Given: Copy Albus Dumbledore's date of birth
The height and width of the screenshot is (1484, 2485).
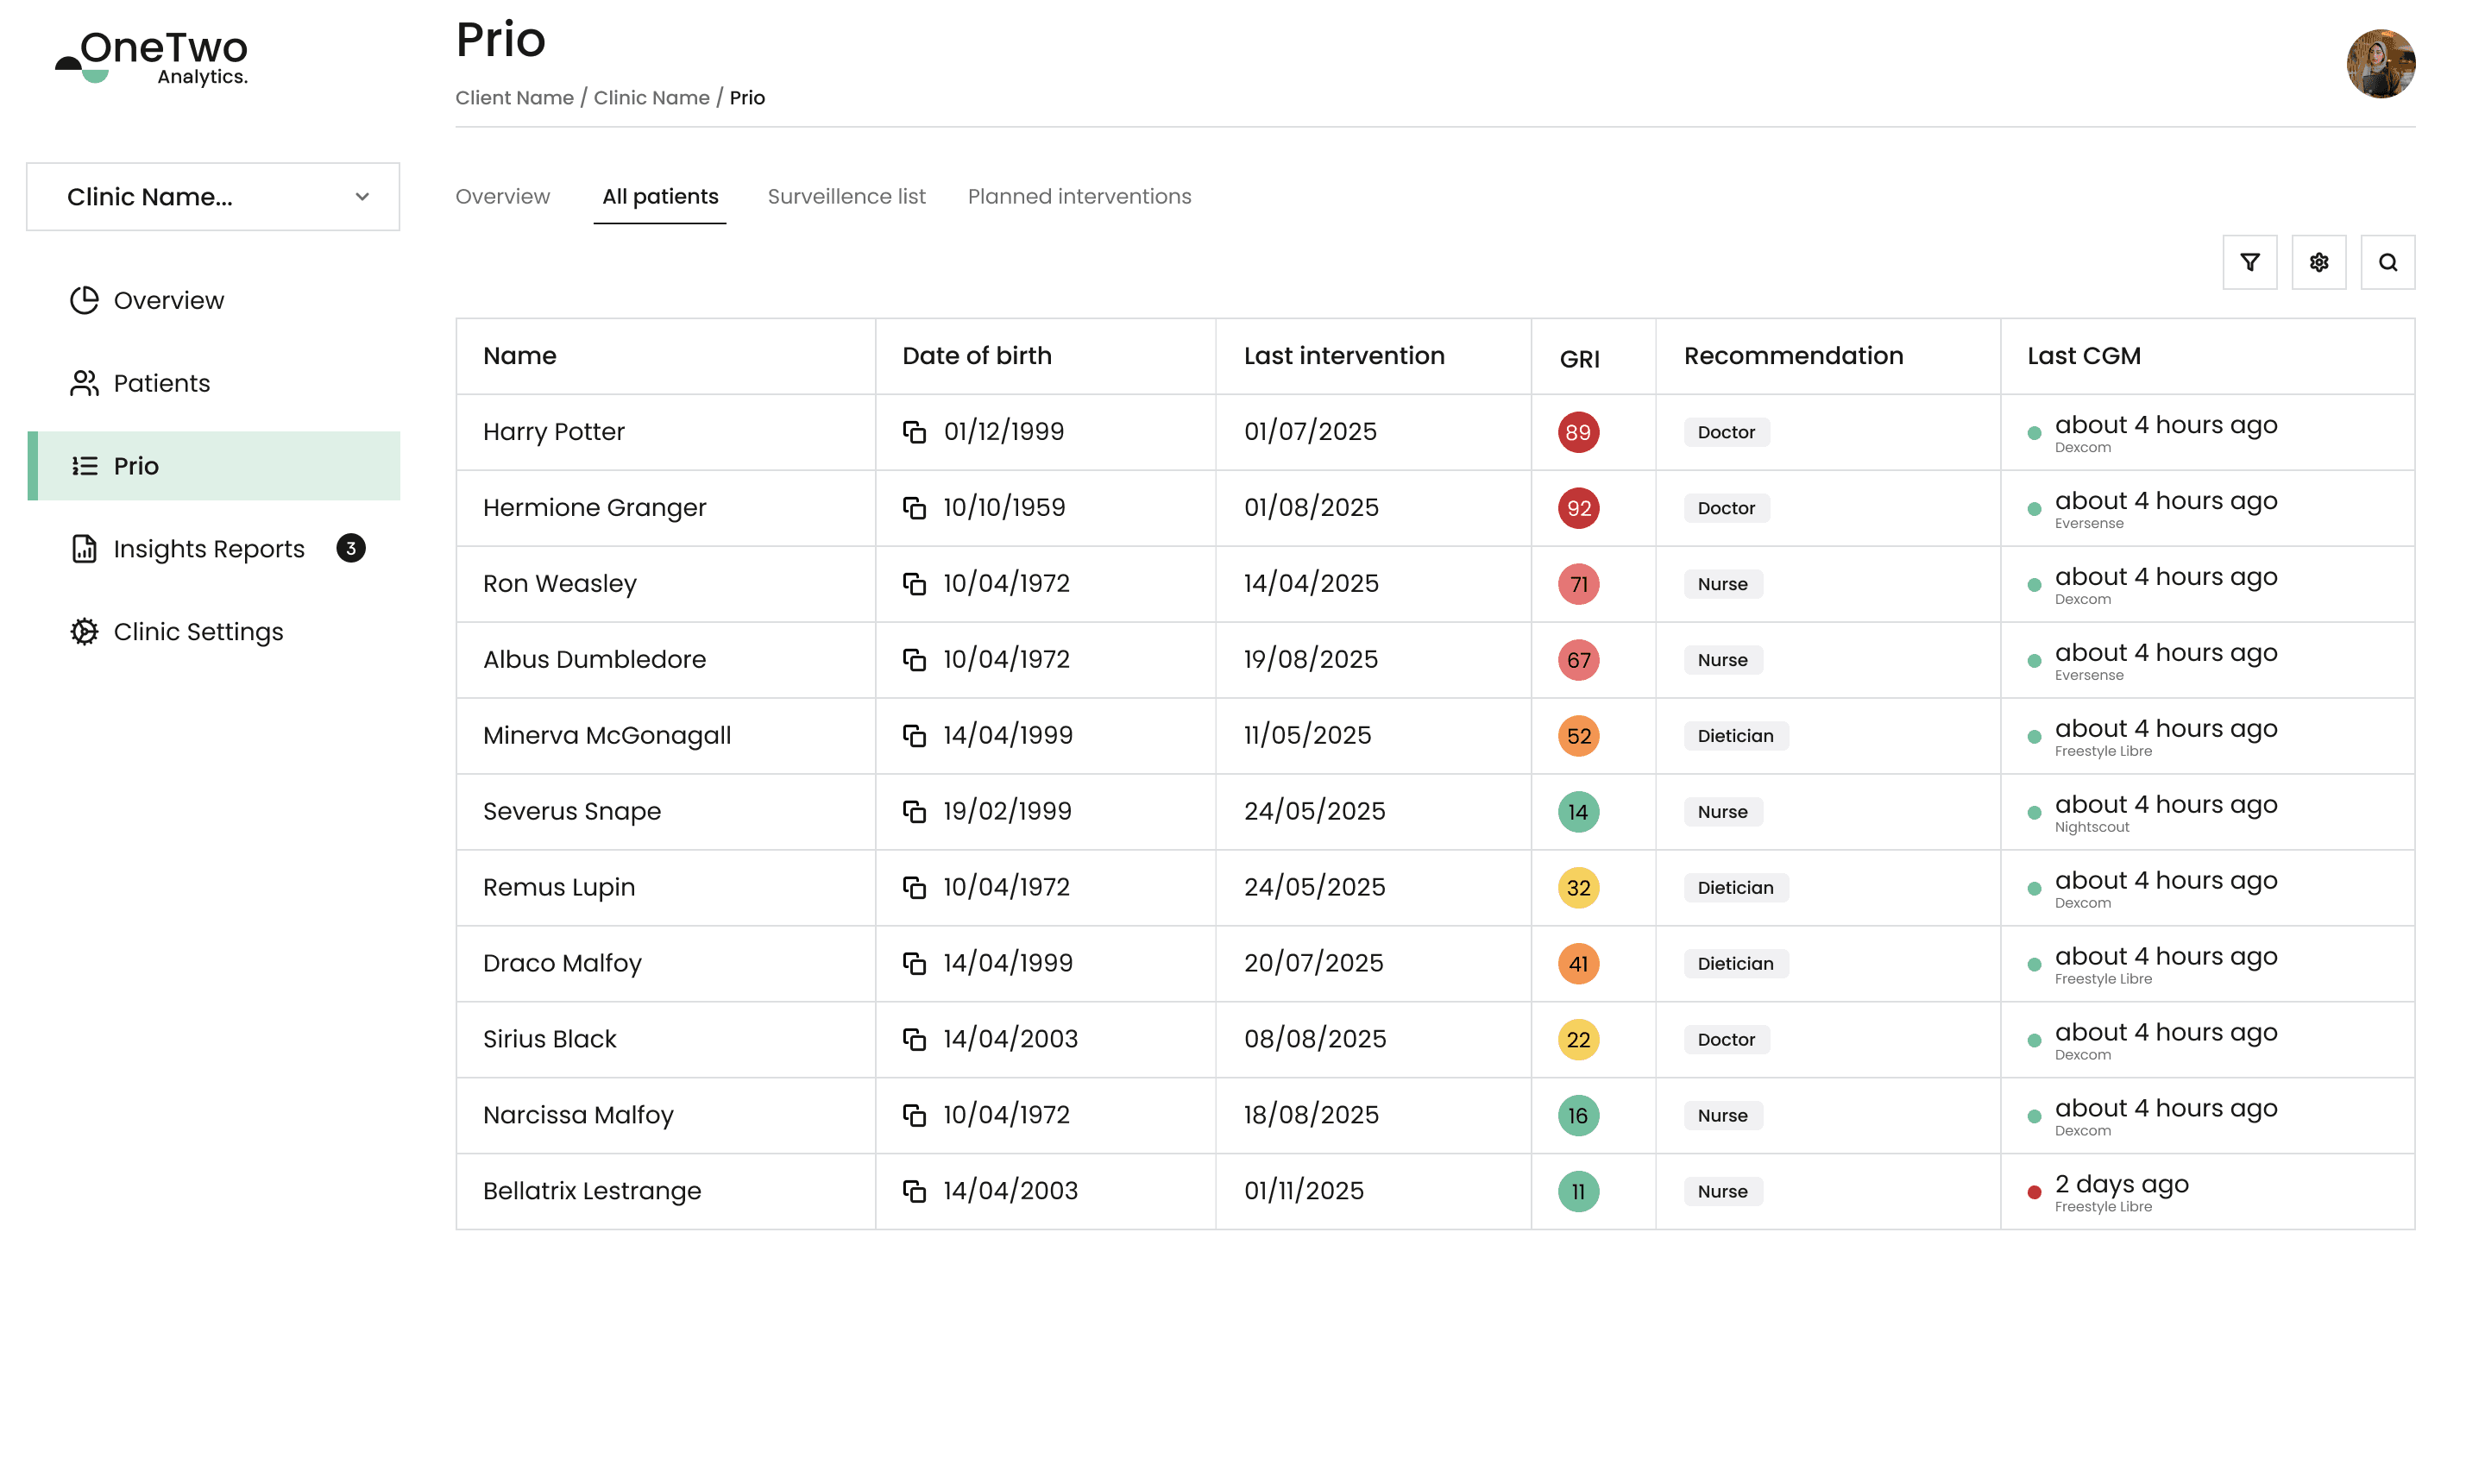Looking at the screenshot, I should 914,660.
